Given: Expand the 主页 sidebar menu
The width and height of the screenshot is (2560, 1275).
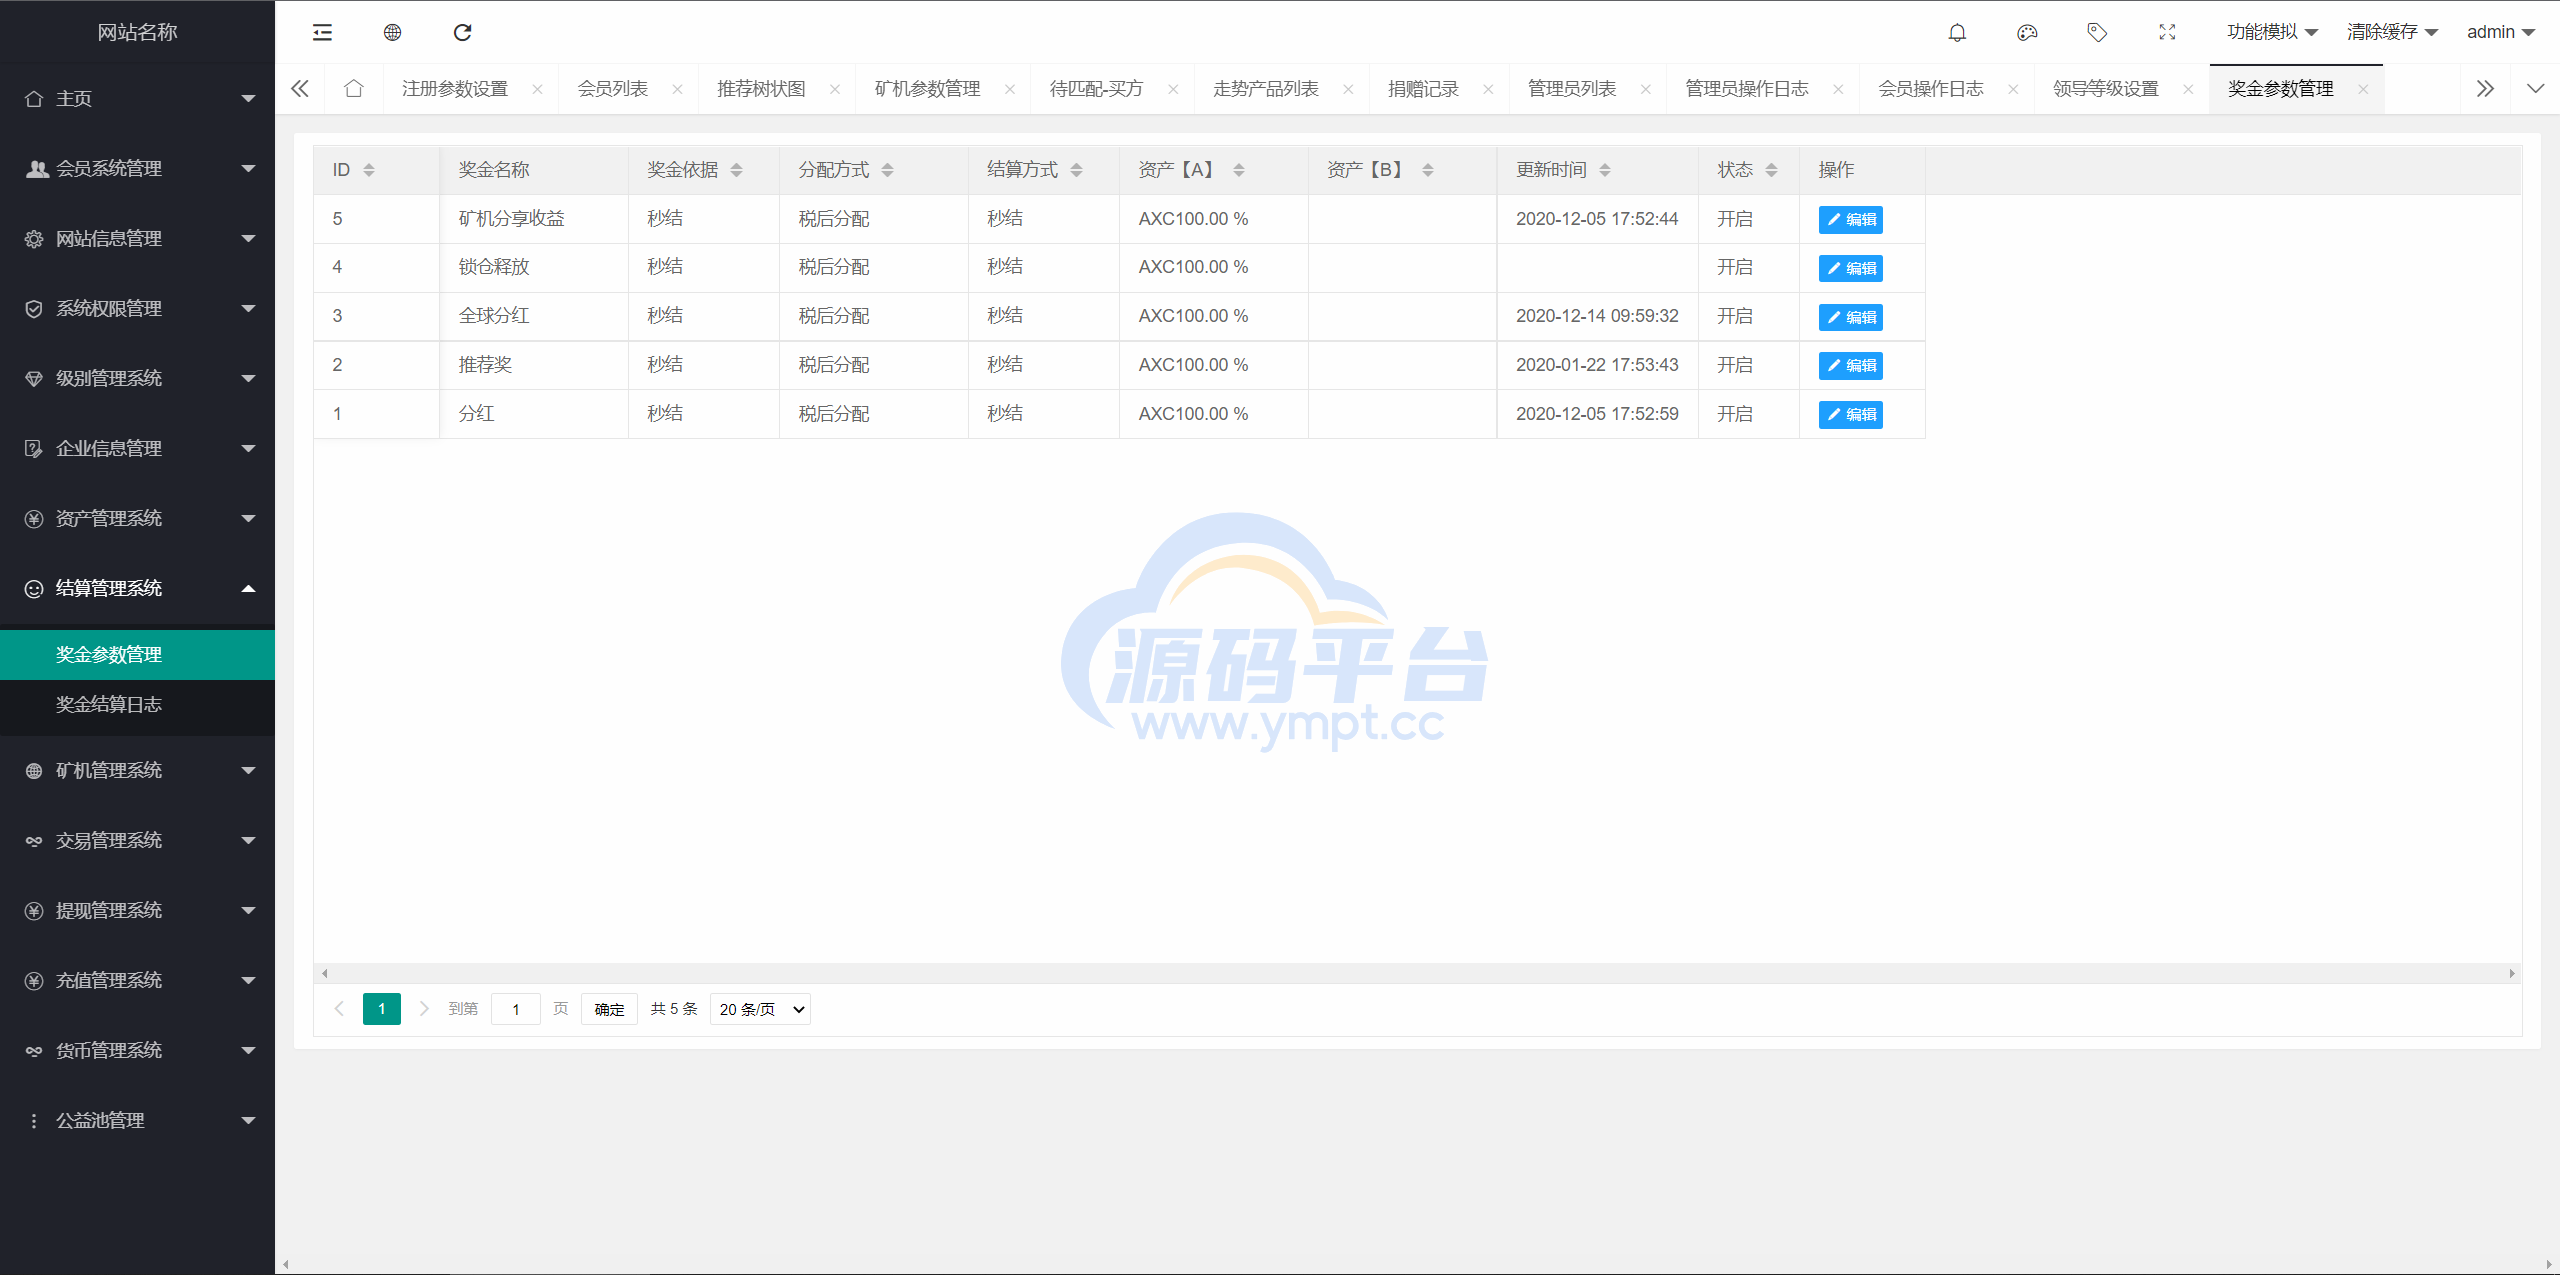Looking at the screenshot, I should [137, 98].
